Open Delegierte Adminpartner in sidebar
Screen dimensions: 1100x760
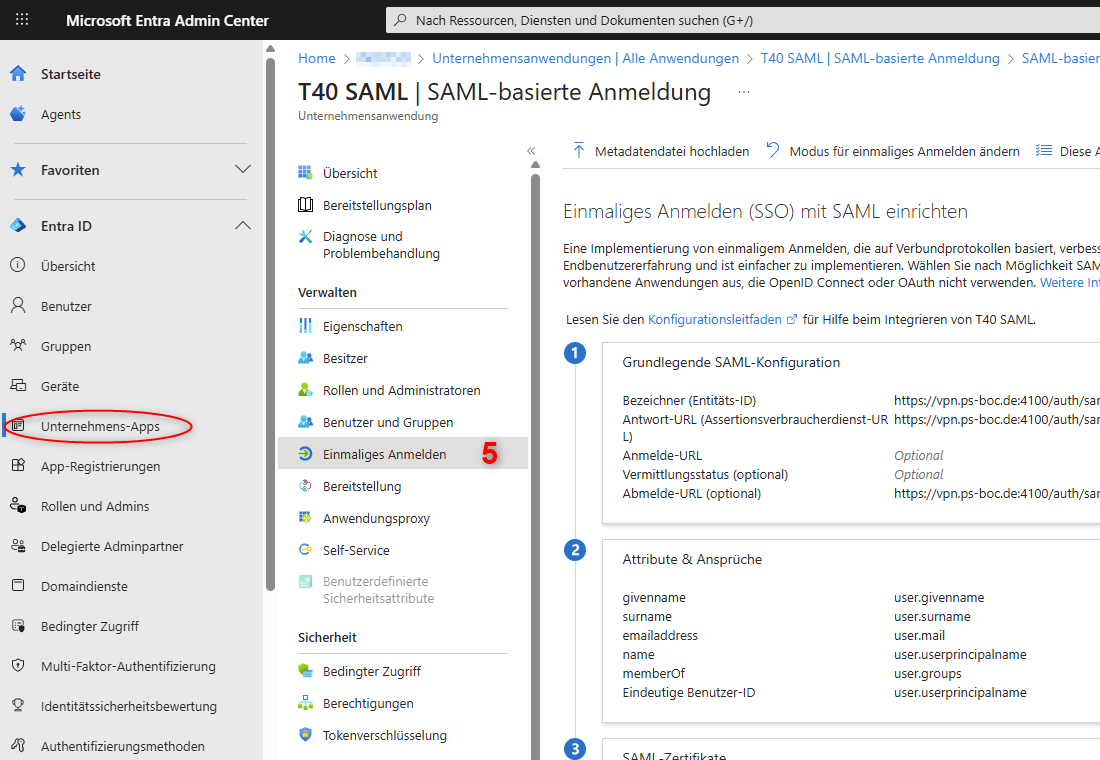[112, 546]
